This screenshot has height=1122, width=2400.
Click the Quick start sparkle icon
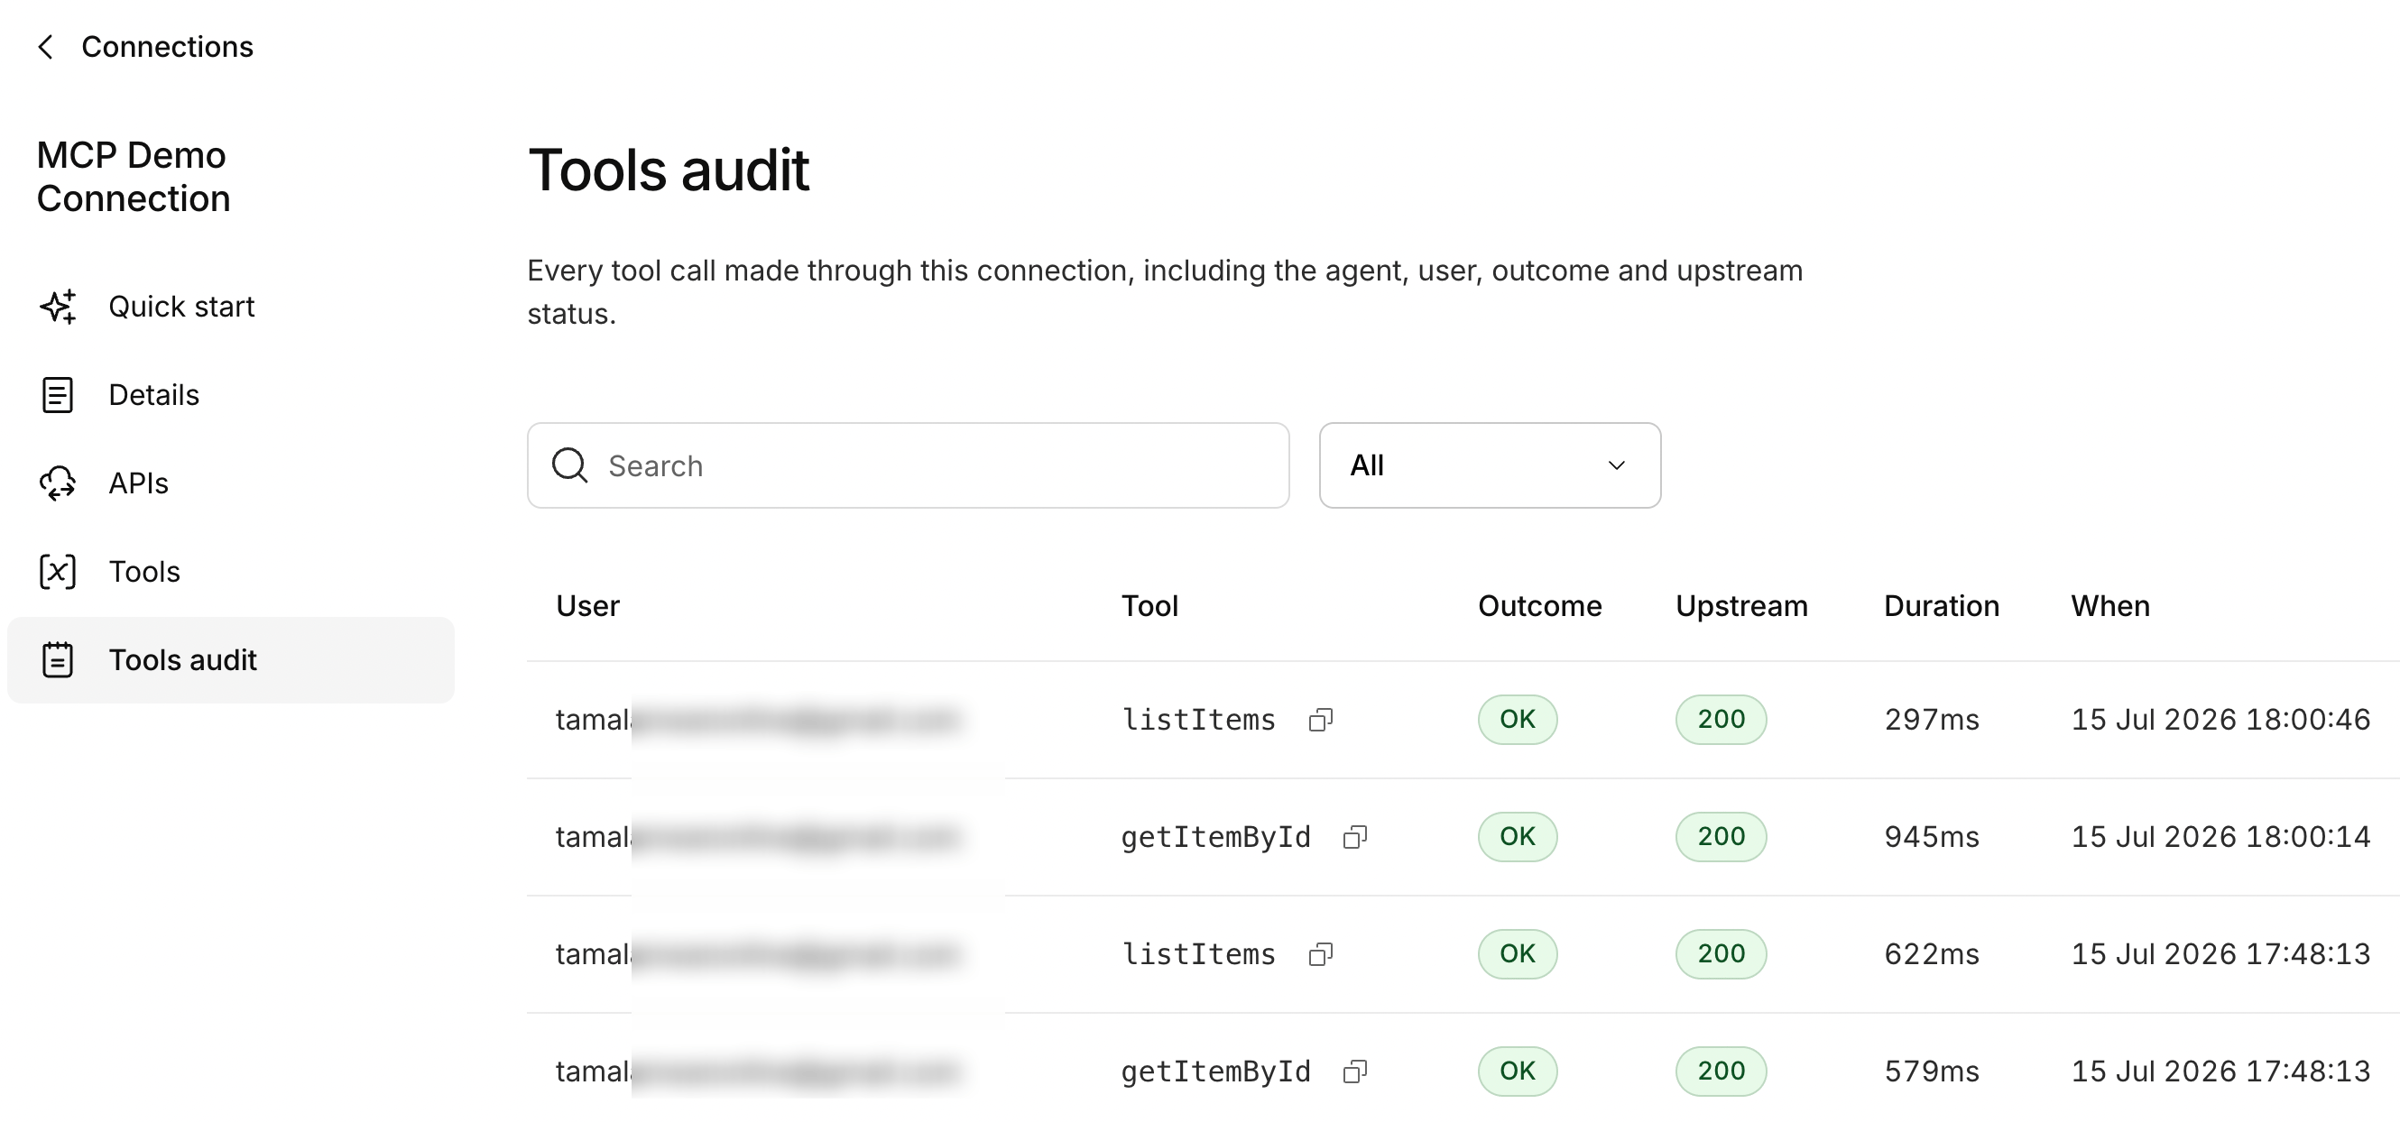pyautogui.click(x=58, y=306)
